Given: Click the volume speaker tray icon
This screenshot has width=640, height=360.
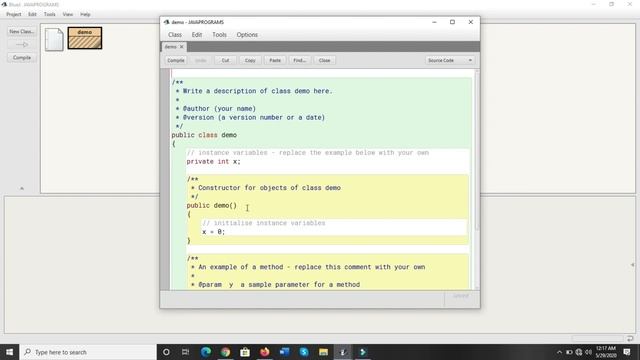Looking at the screenshot, I should click(588, 352).
